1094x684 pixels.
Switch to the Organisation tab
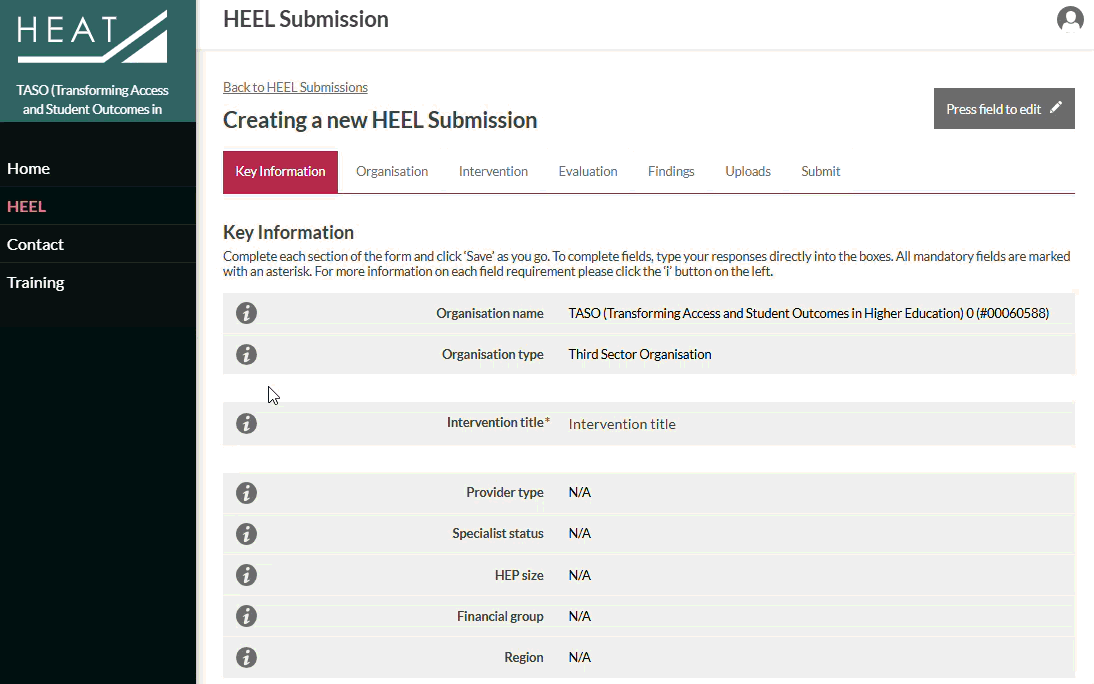392,172
